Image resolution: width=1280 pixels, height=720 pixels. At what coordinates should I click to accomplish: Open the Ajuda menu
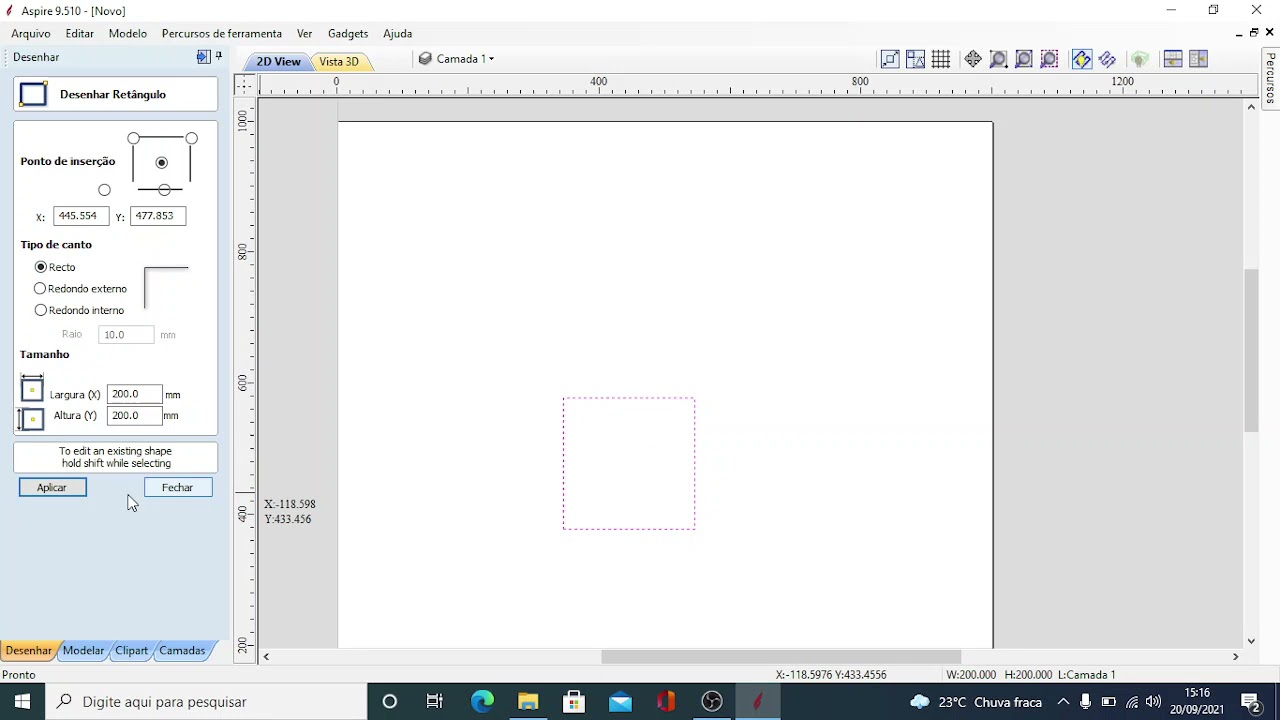397,33
